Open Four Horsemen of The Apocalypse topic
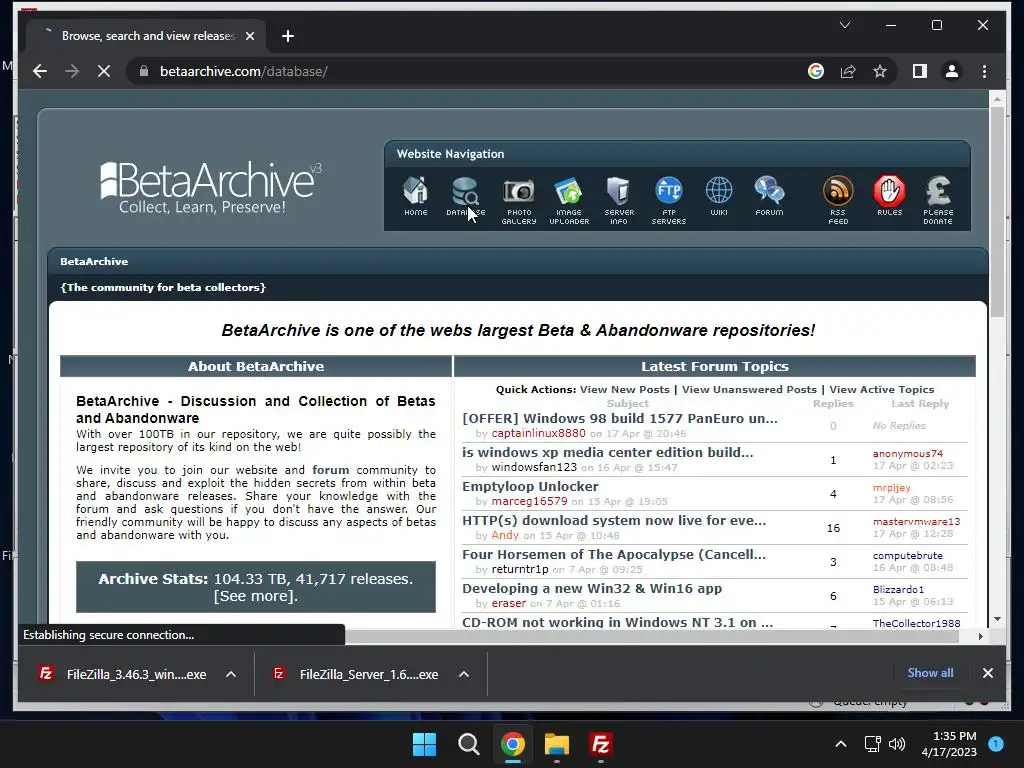 pyautogui.click(x=614, y=554)
